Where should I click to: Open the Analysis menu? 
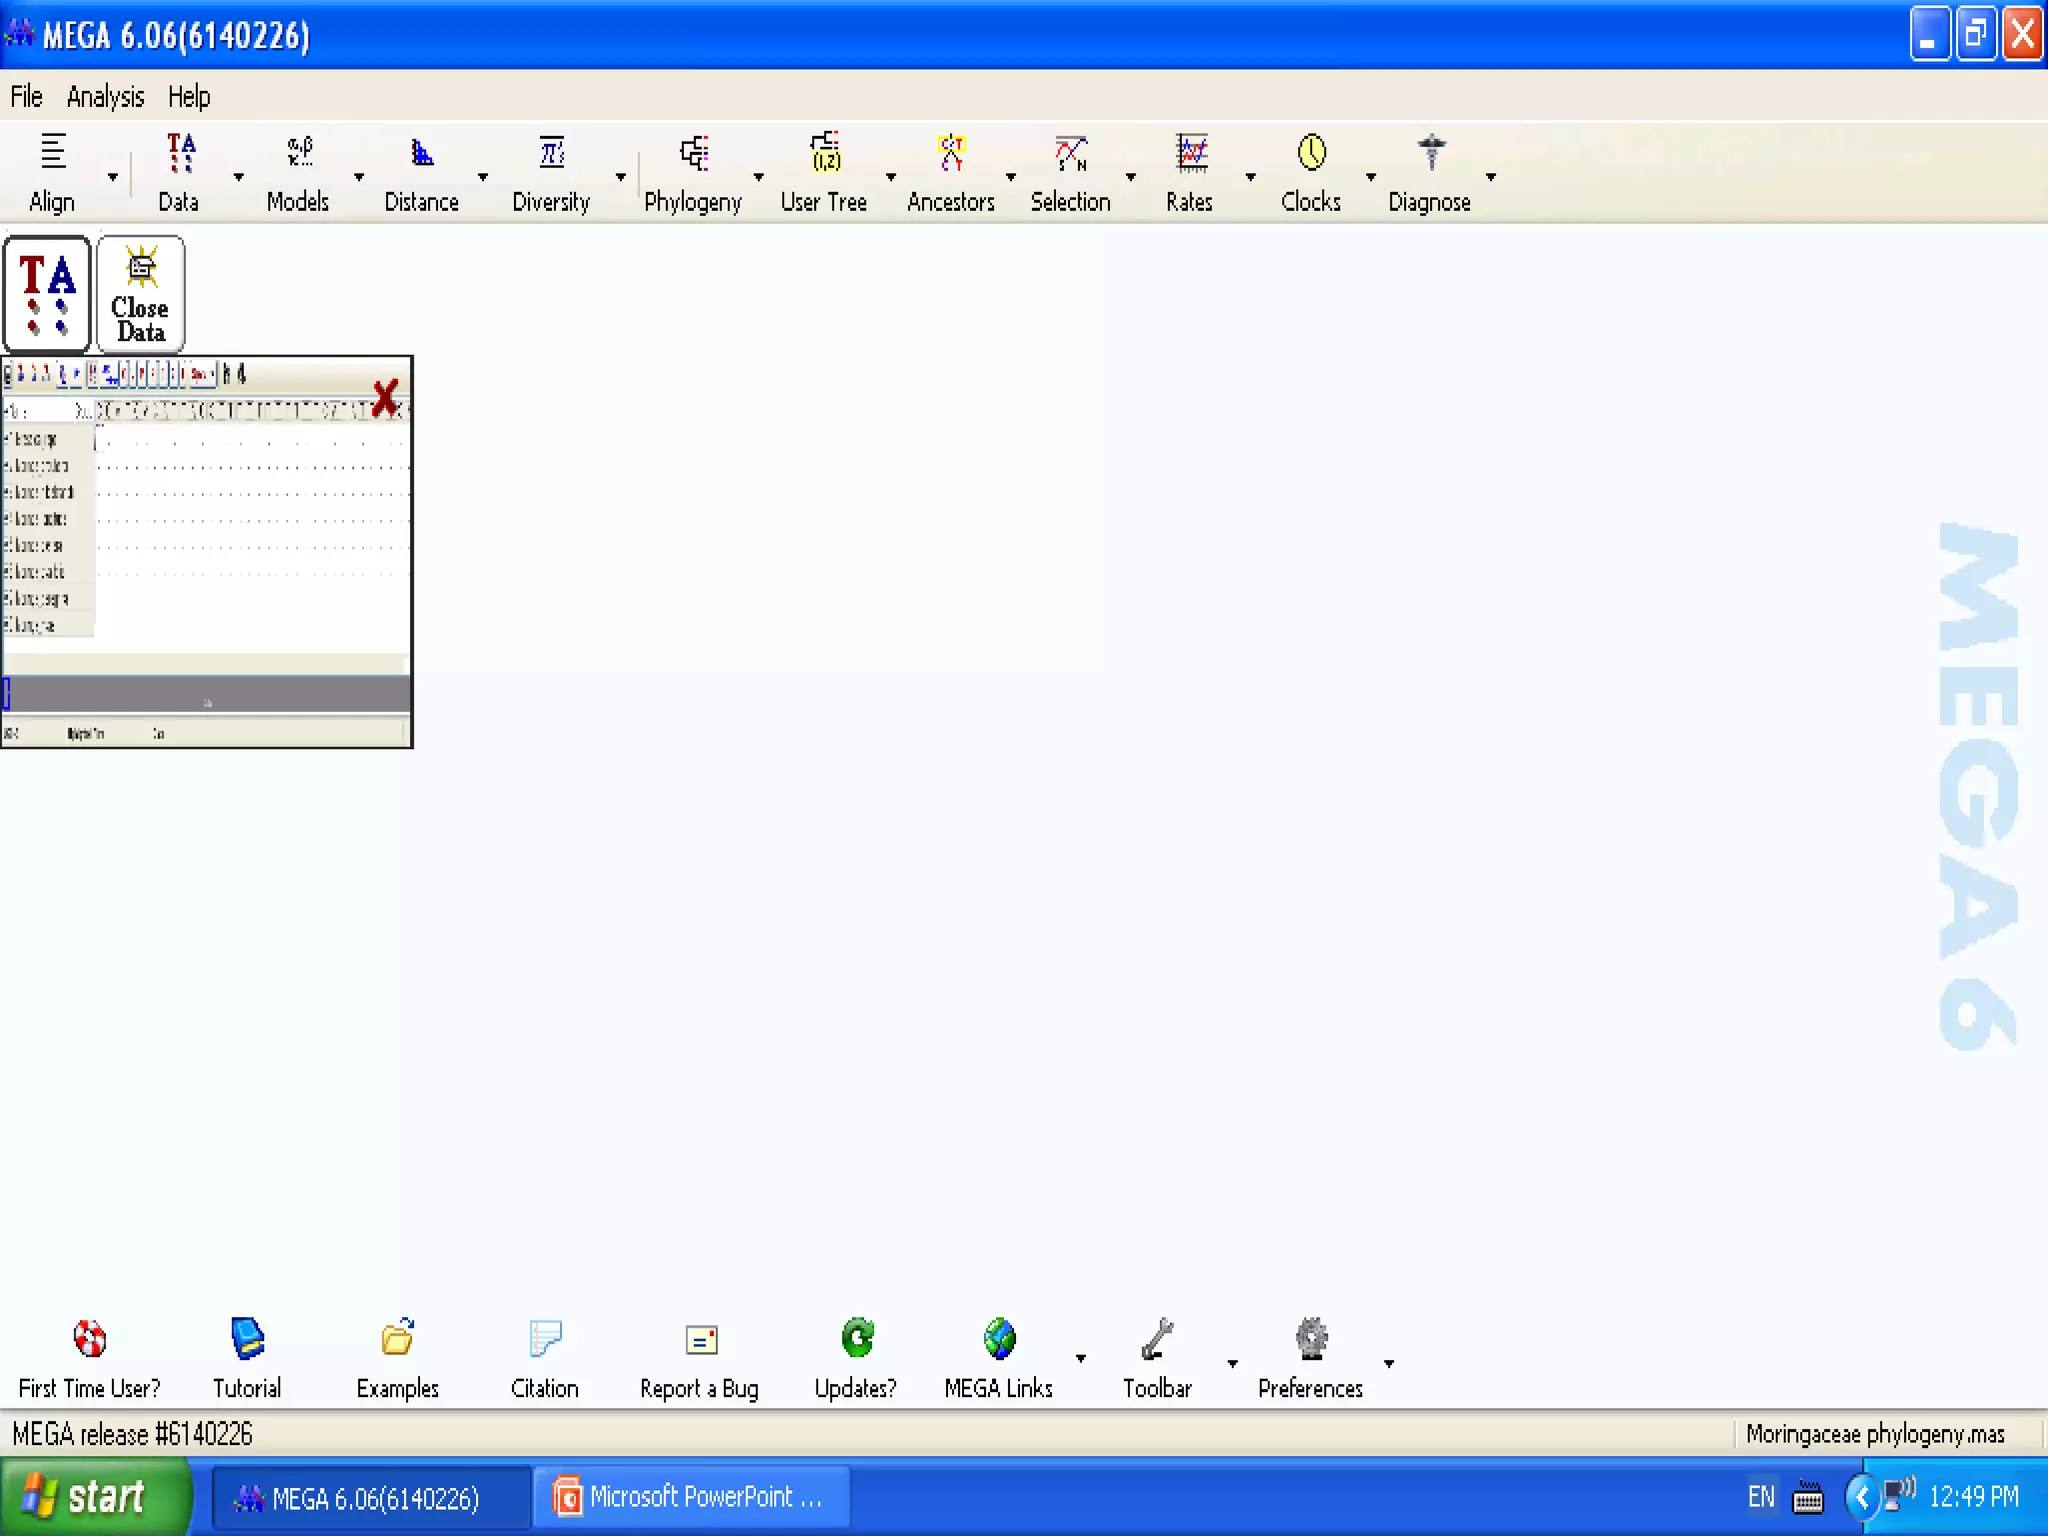[105, 97]
